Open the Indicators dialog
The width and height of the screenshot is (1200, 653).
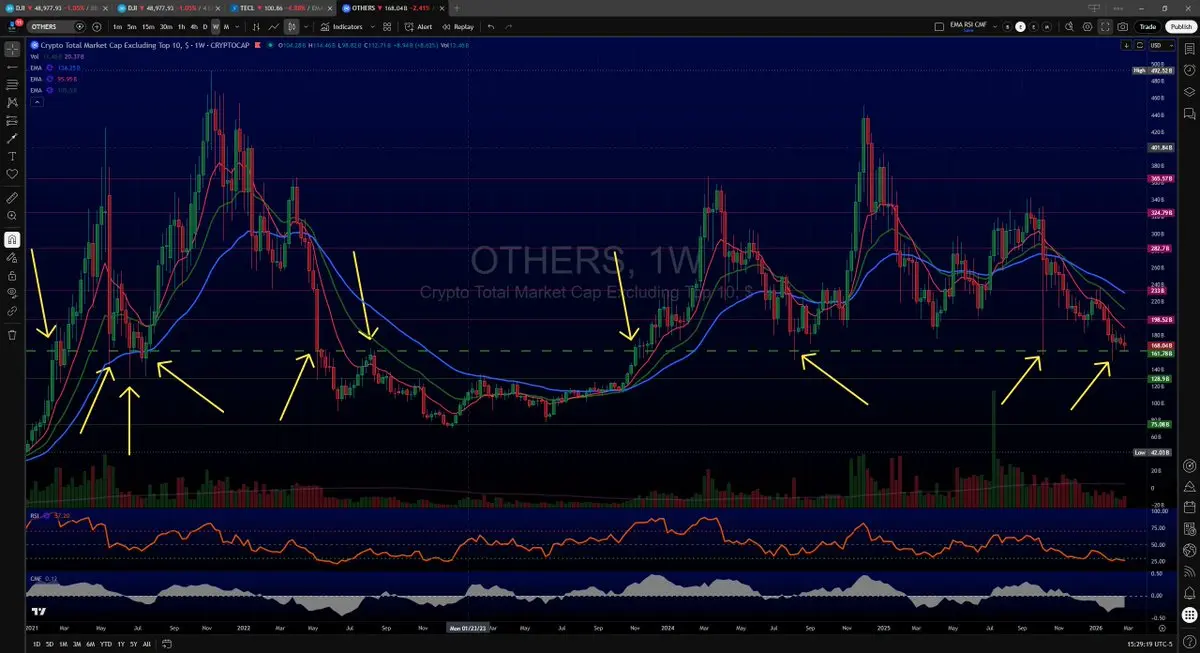[x=342, y=27]
